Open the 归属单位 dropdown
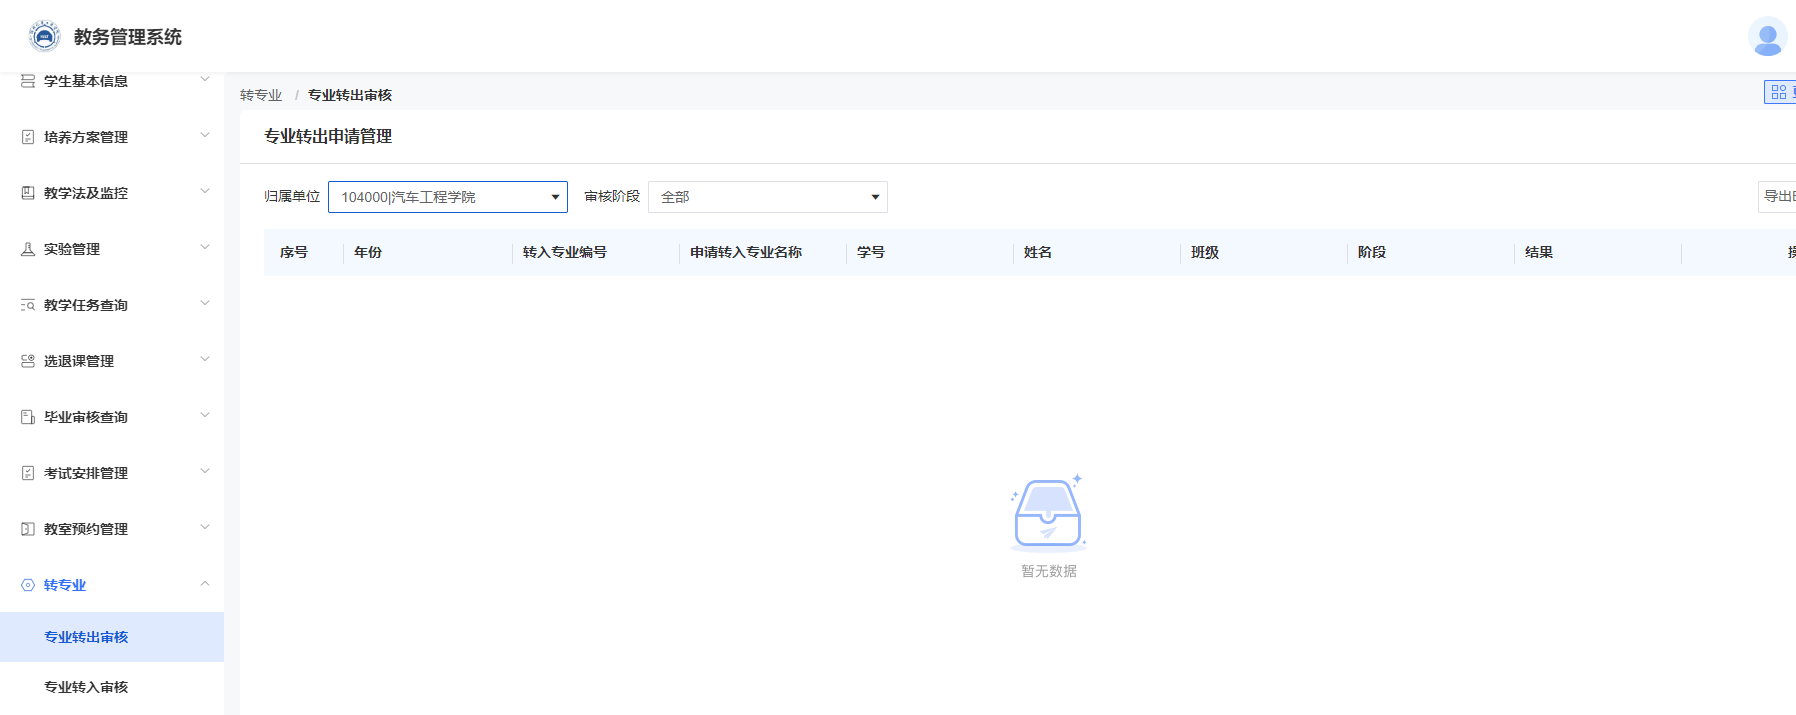This screenshot has height=715, width=1796. click(447, 197)
